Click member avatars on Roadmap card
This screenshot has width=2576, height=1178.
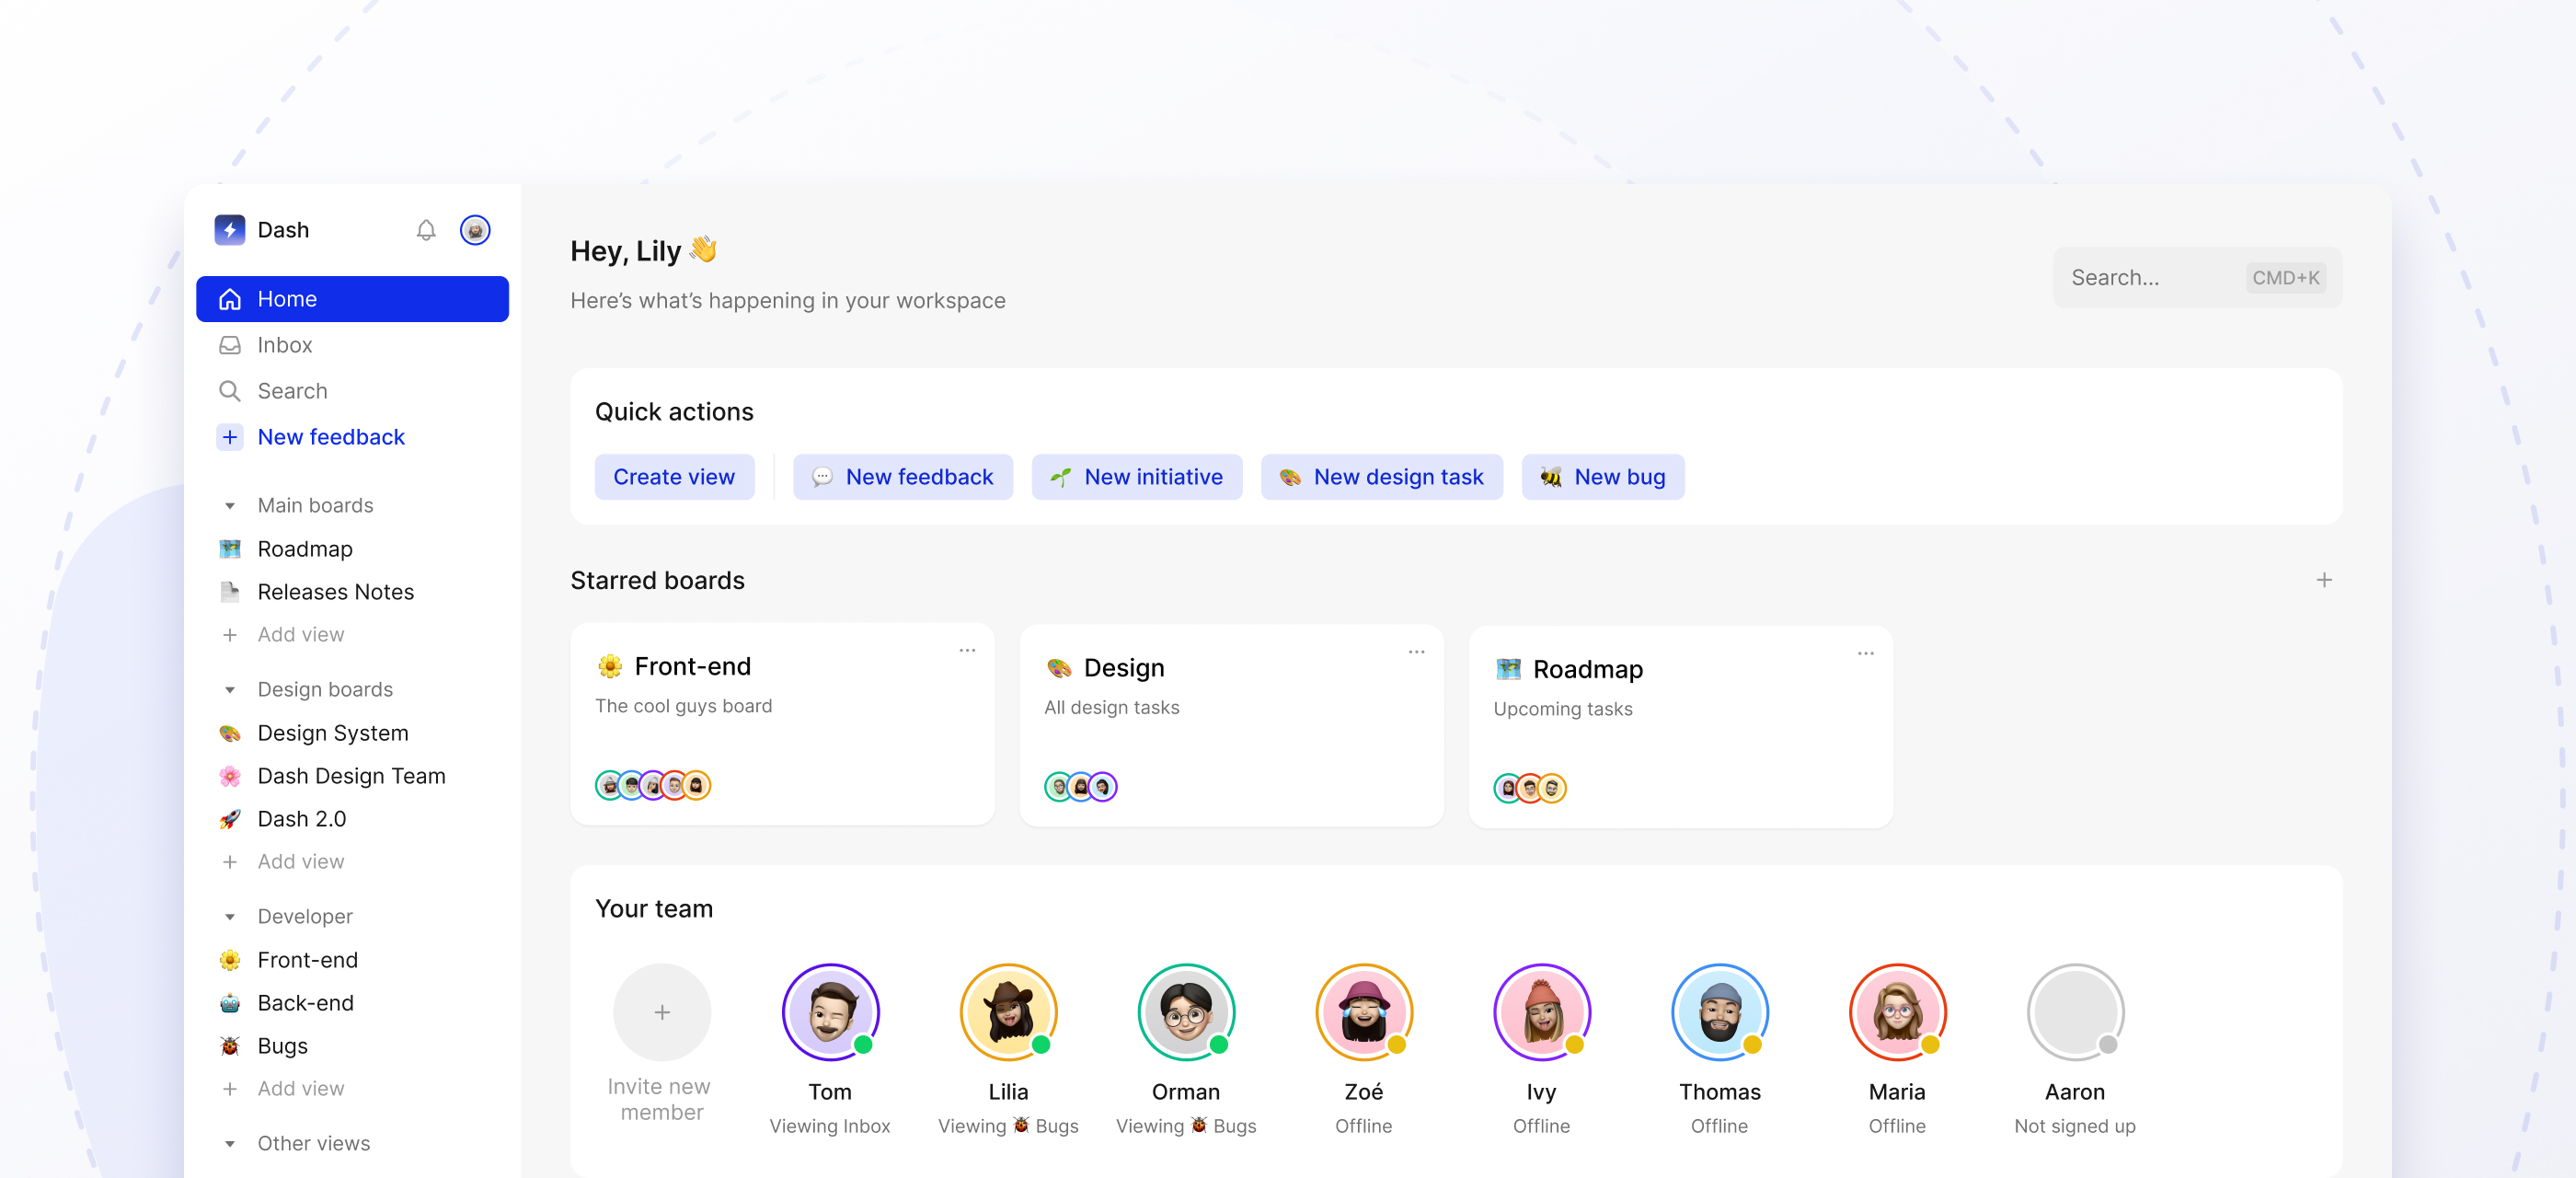1530,788
